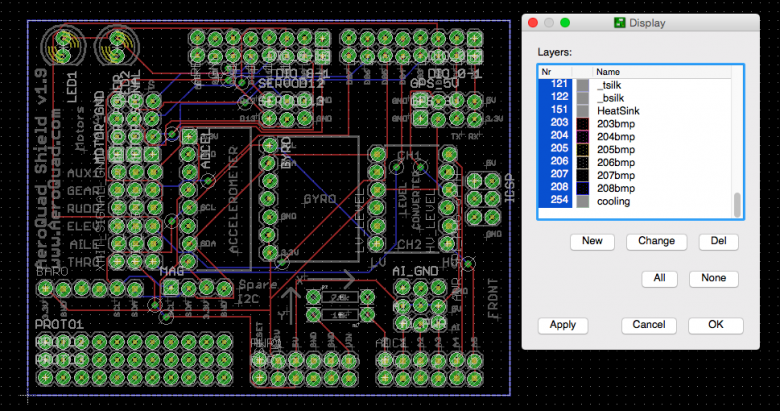The height and width of the screenshot is (411, 780).
Task: Apply the layer display settings
Action: [563, 325]
